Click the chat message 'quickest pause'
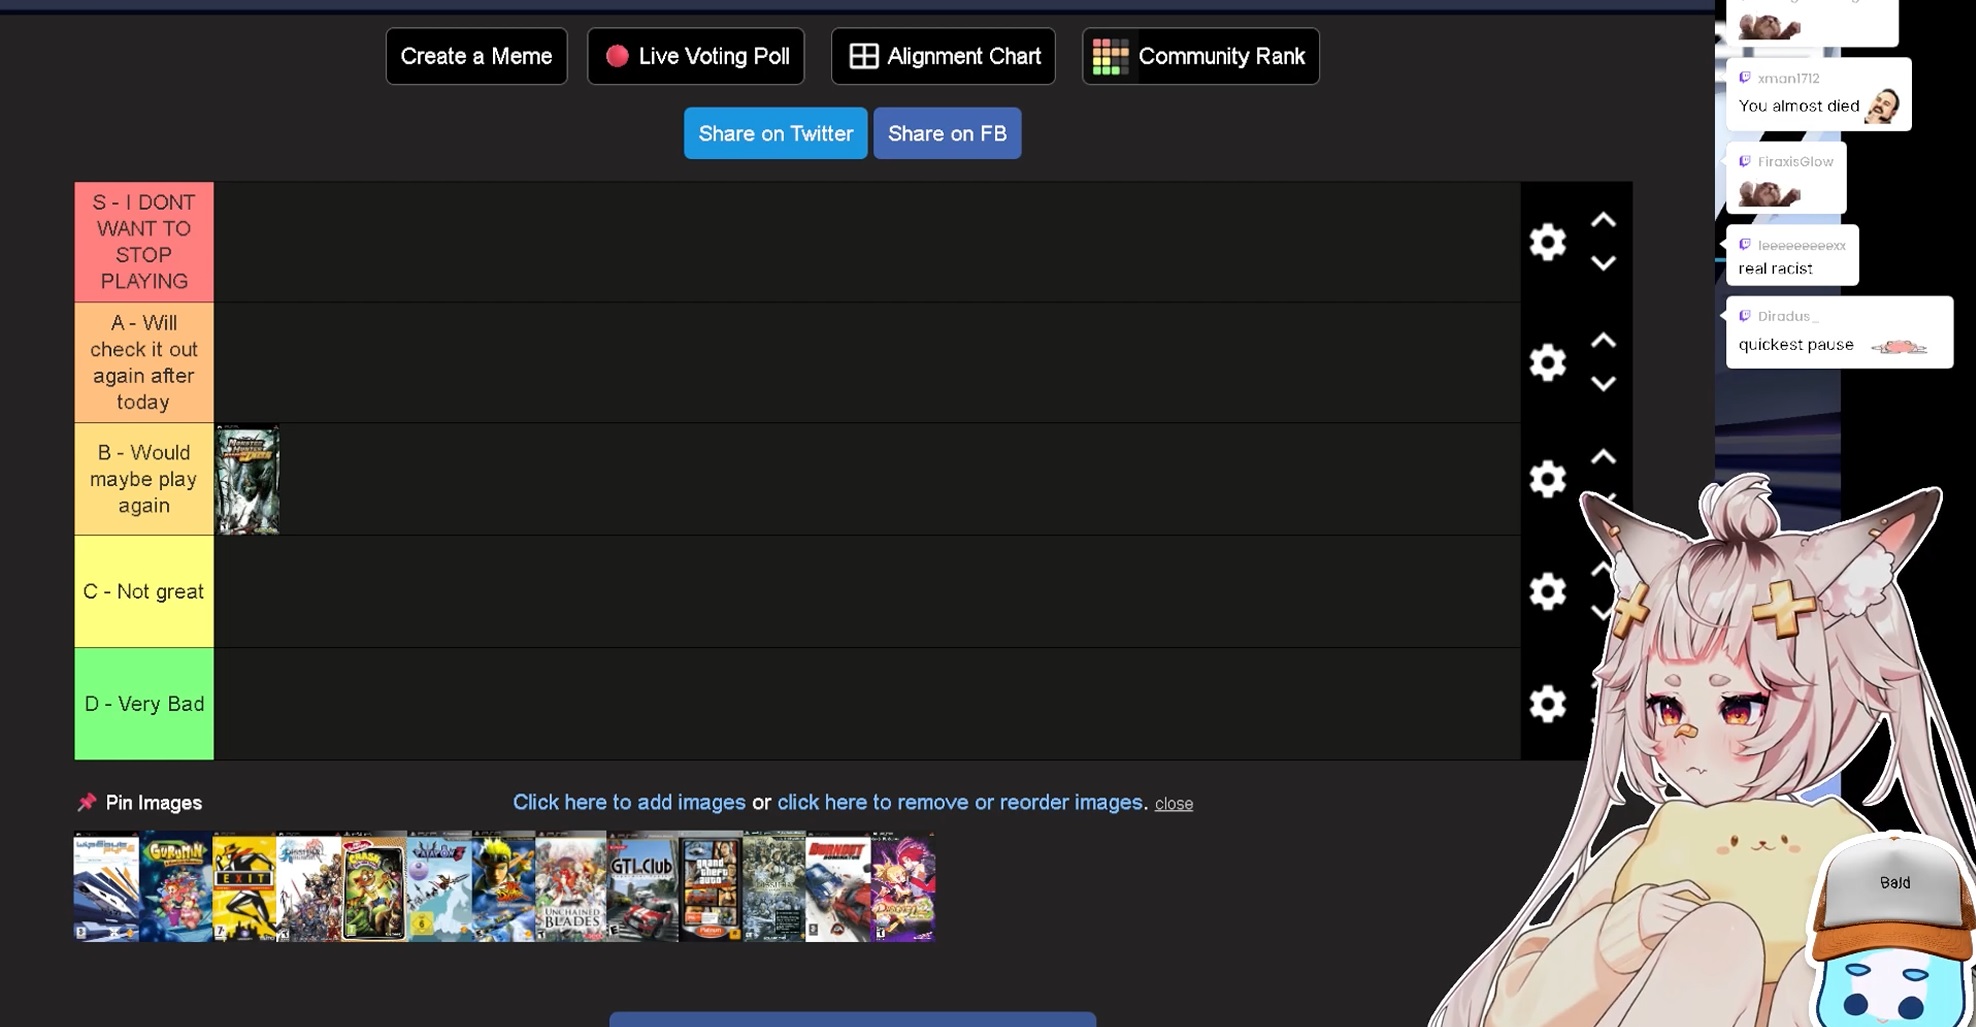Viewport: 1976px width, 1027px height. click(1796, 345)
